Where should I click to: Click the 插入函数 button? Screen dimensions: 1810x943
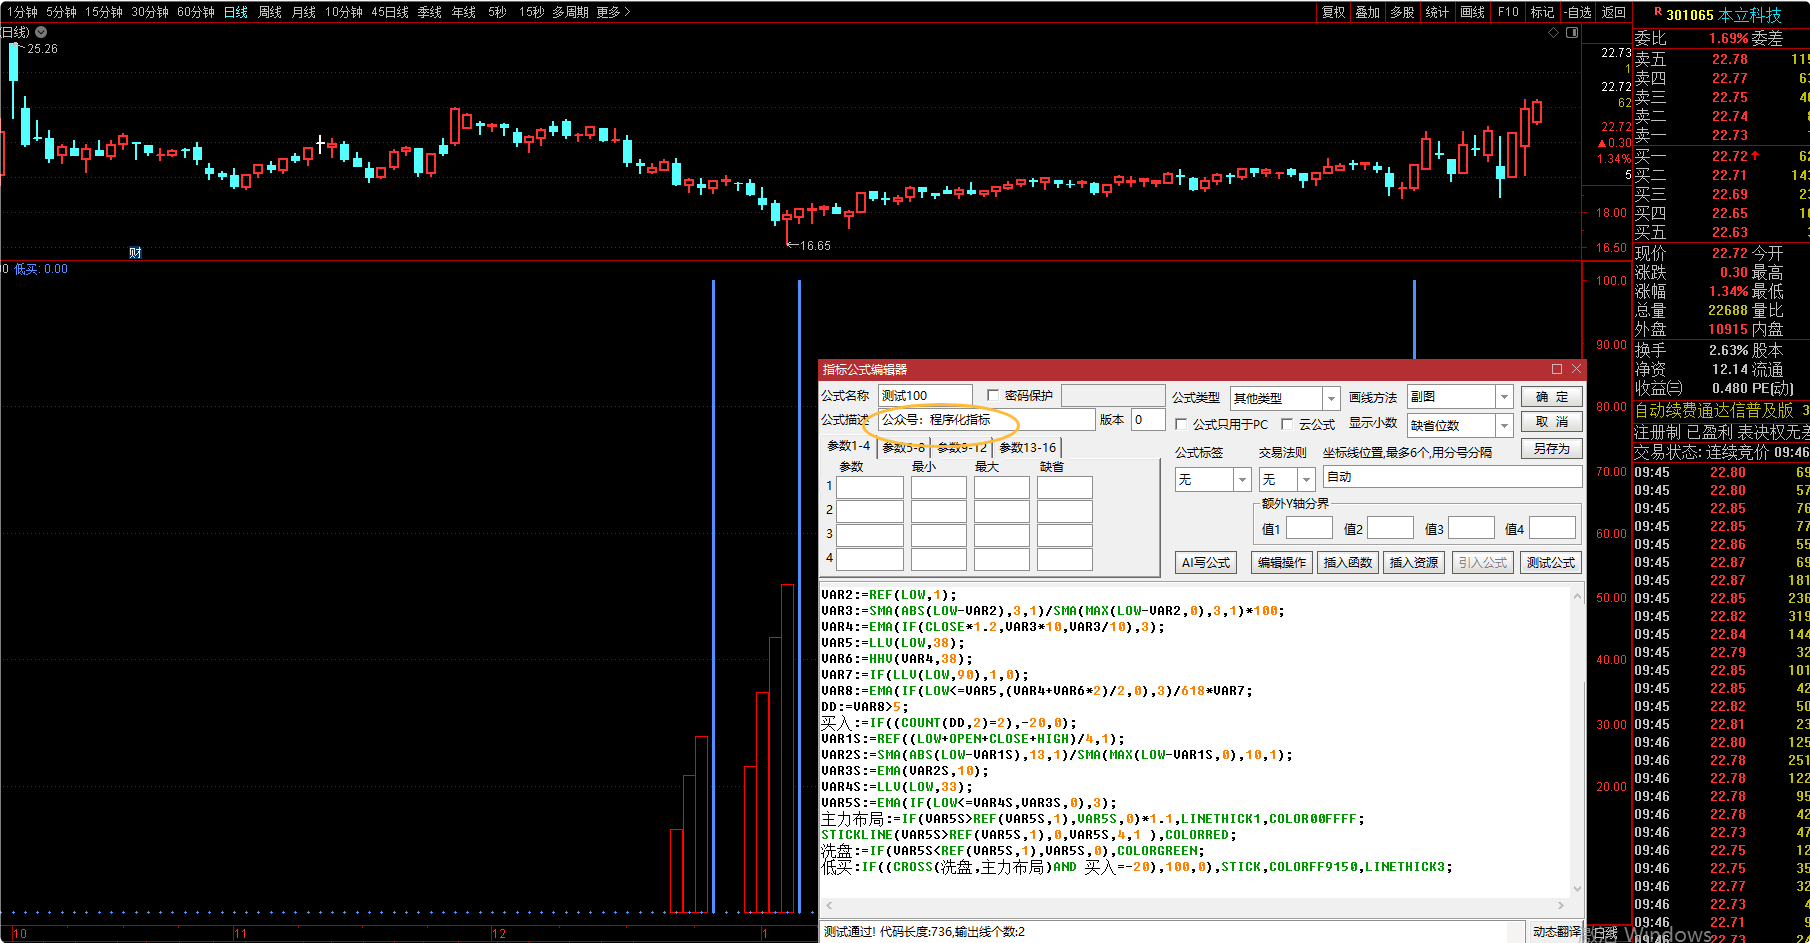[1348, 563]
